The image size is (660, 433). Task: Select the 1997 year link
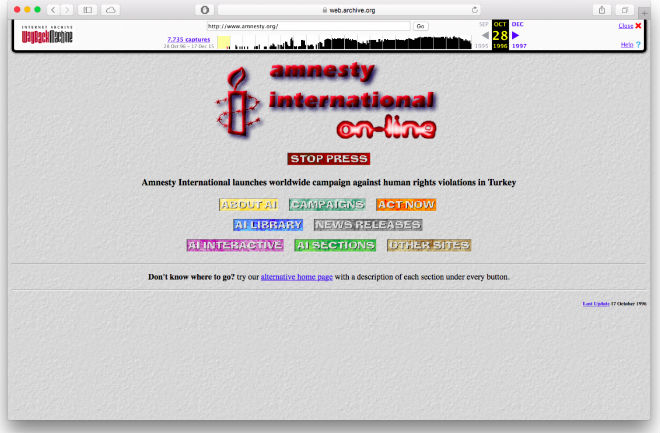pos(519,46)
